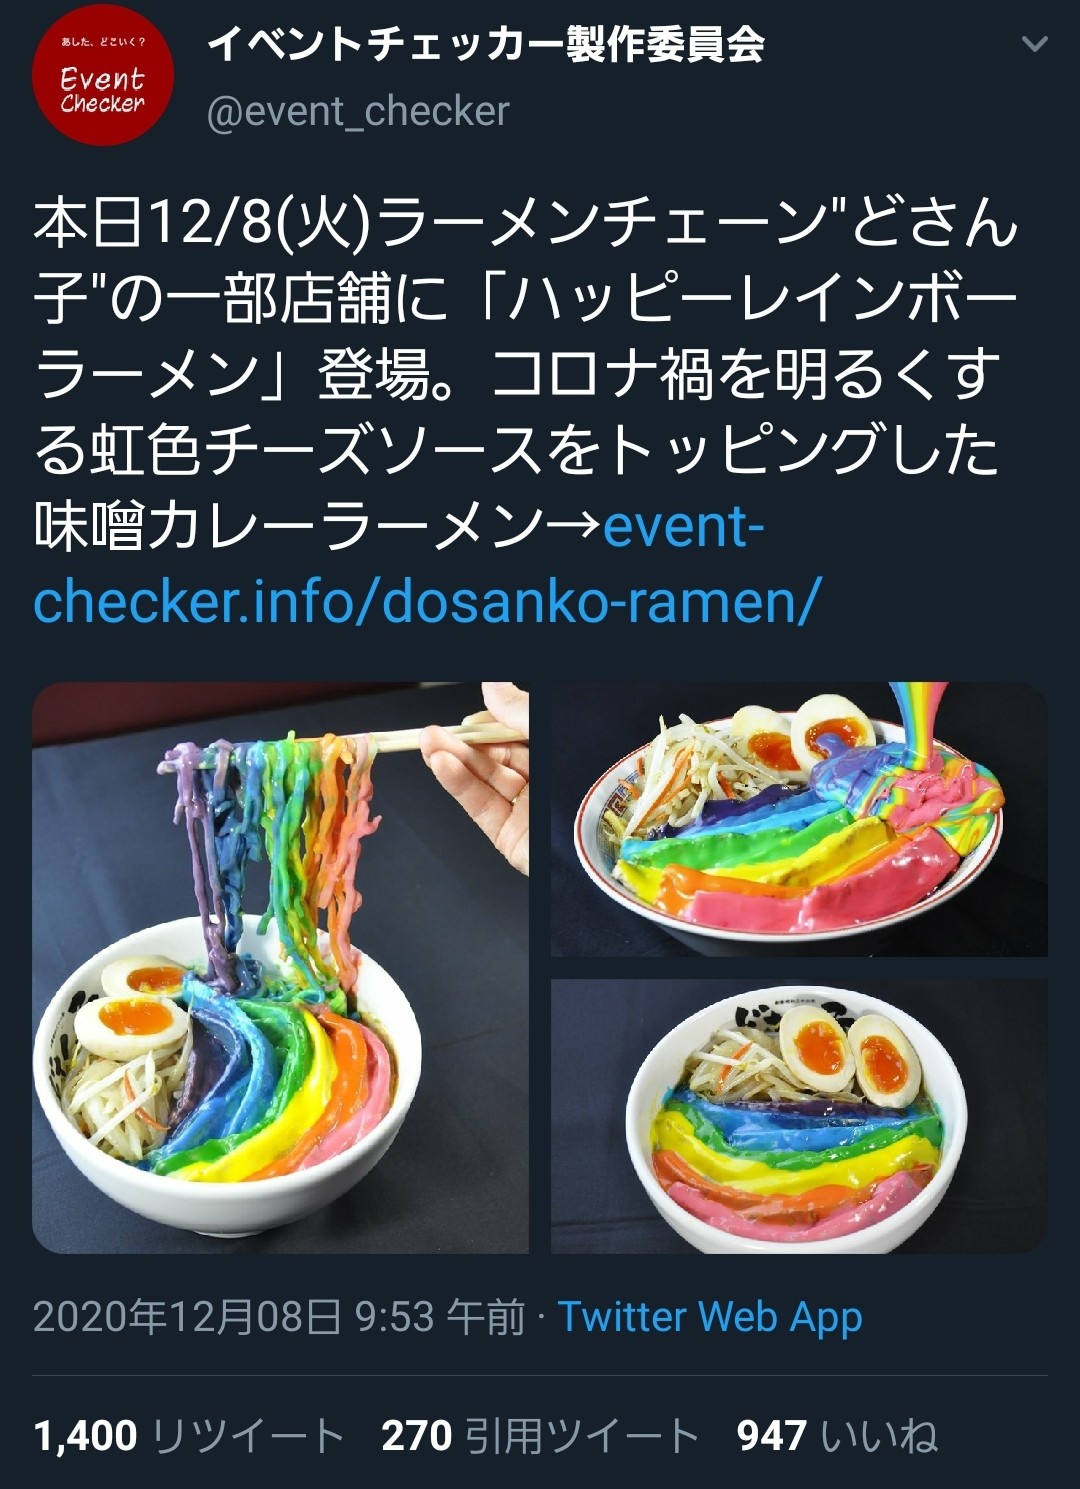Screen dimensions: 1080x1489
Task: Click the Twitter Web App source link
Action: [x=710, y=1317]
